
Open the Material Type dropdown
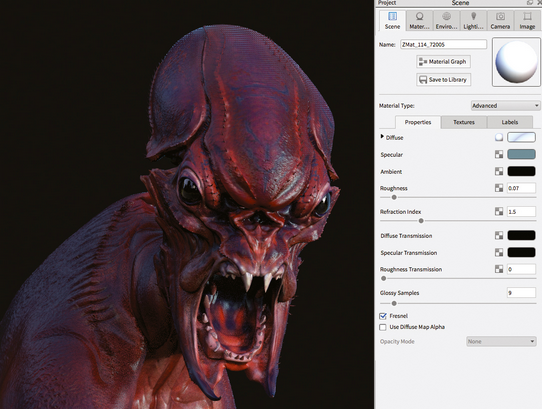(x=505, y=105)
